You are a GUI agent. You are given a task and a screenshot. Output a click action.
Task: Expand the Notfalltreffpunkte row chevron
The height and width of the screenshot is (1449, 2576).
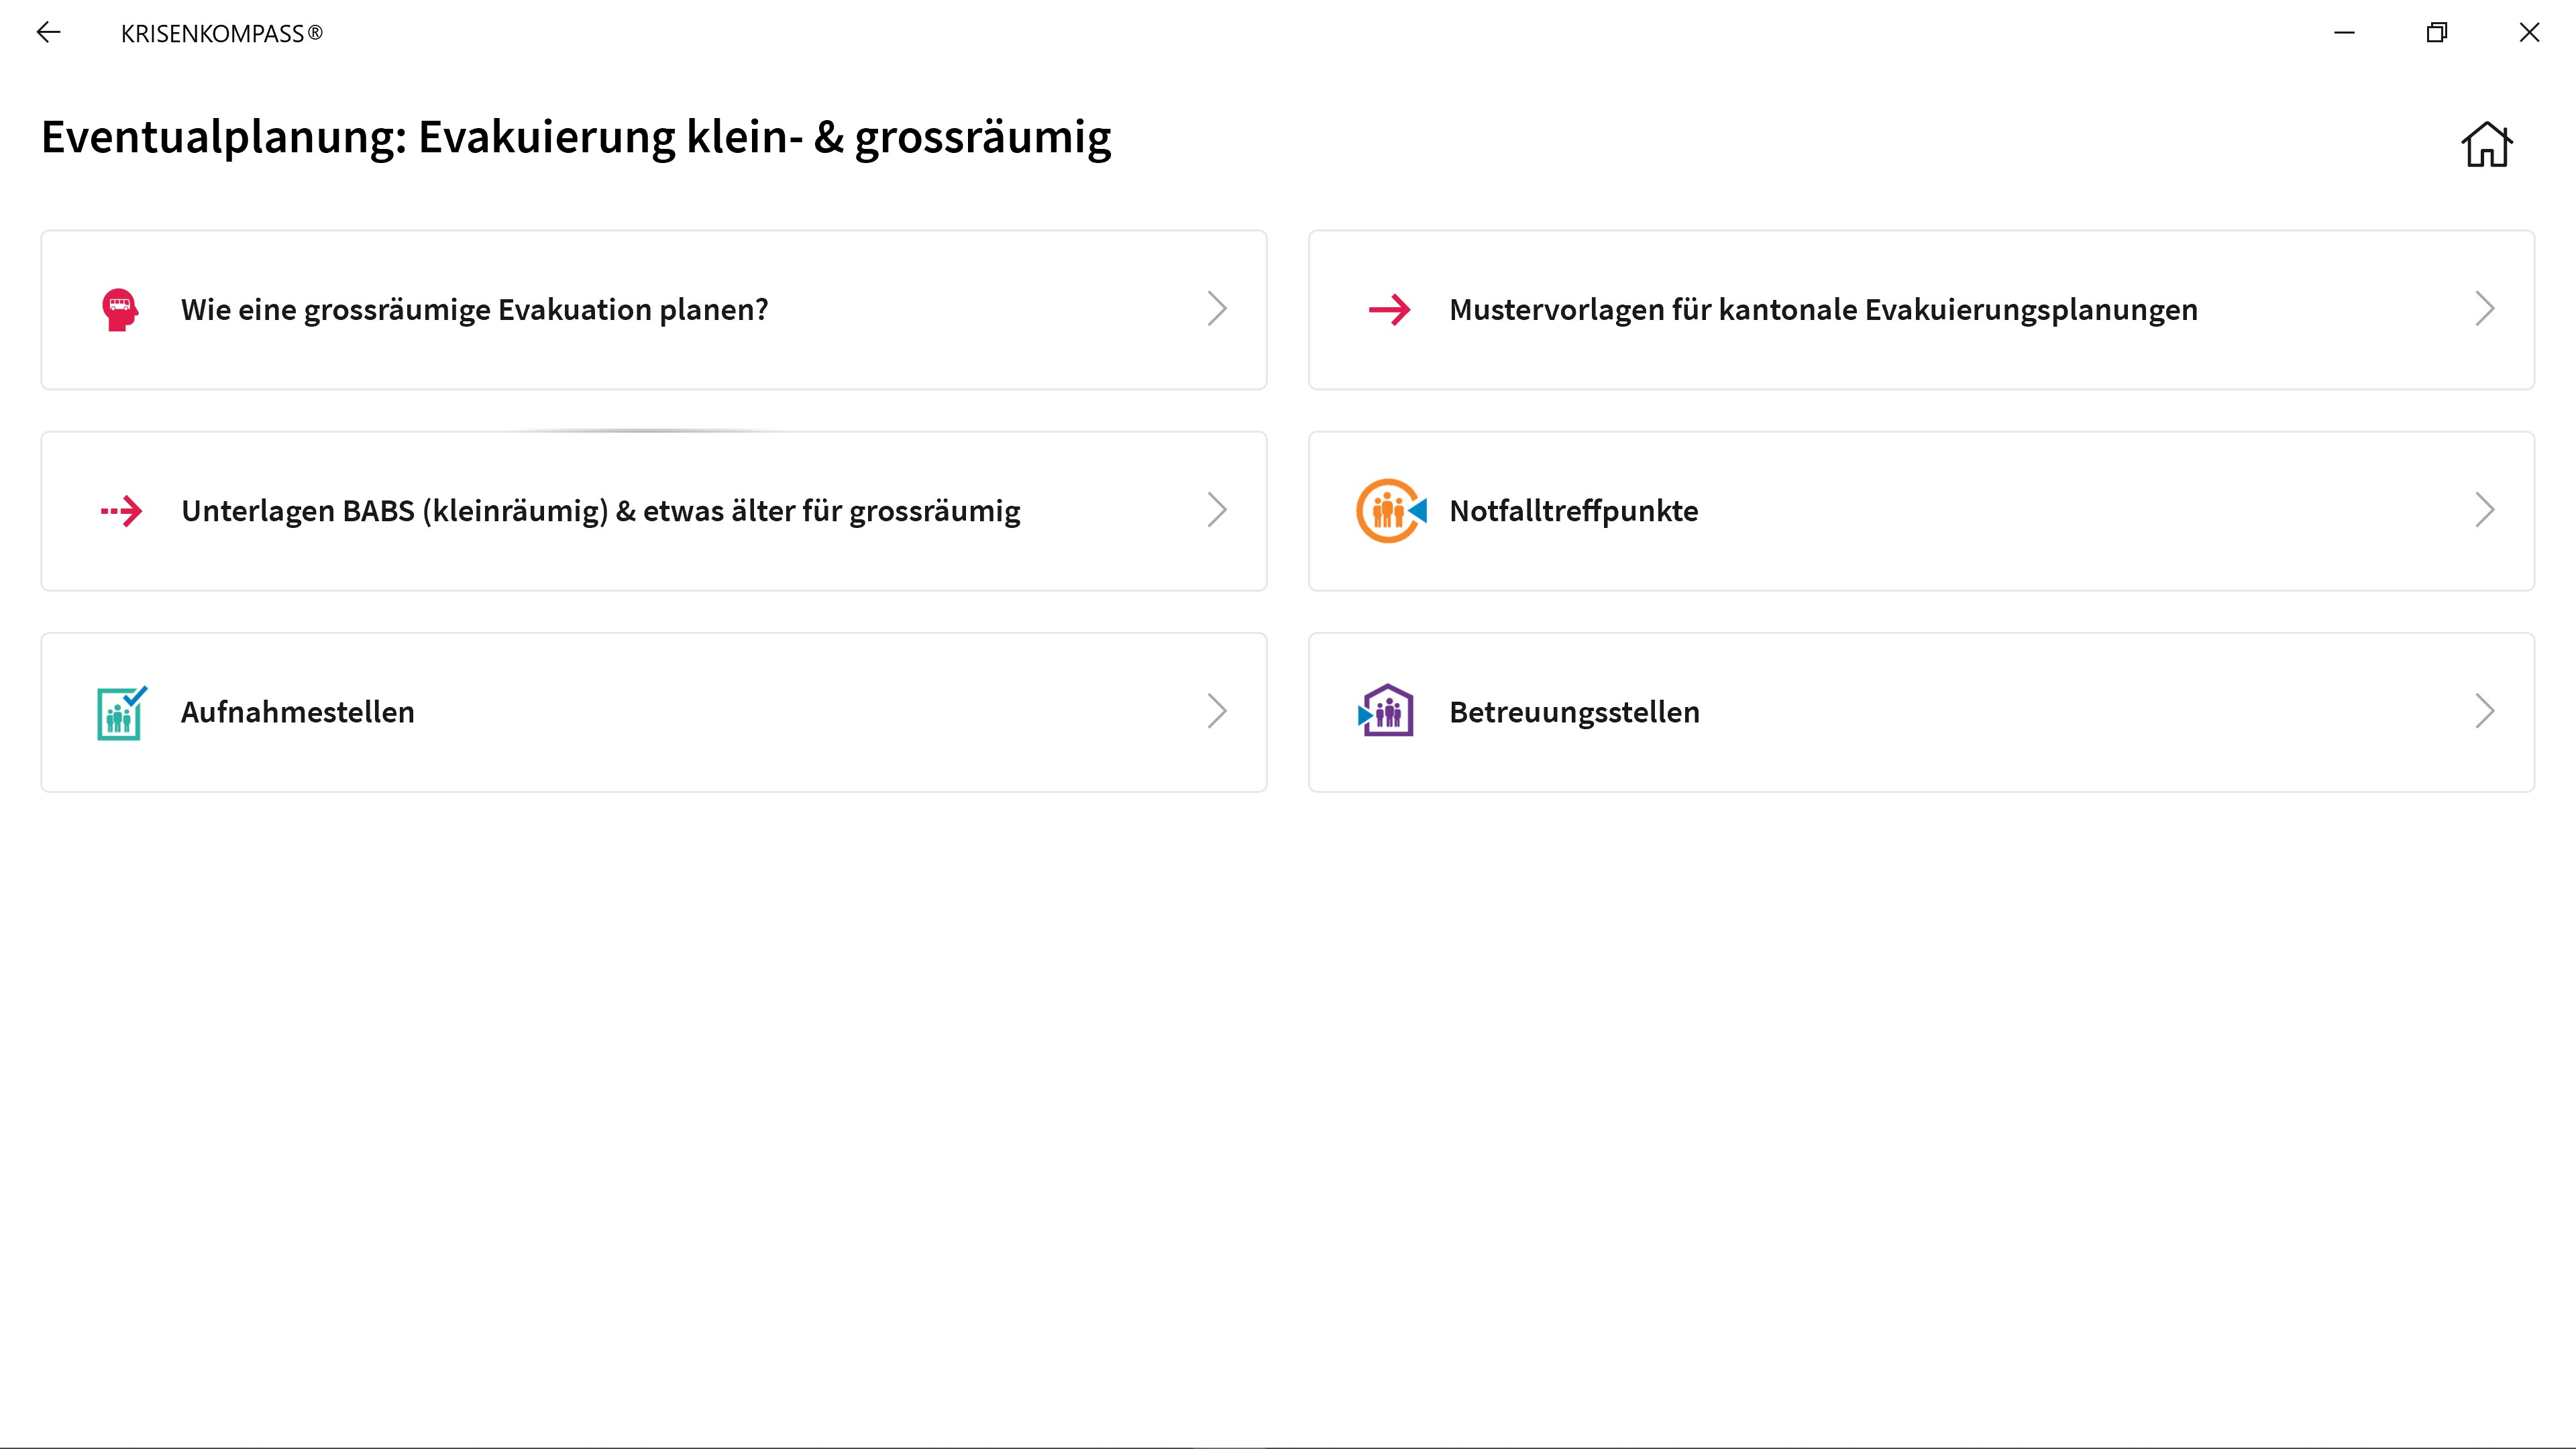coord(2484,510)
